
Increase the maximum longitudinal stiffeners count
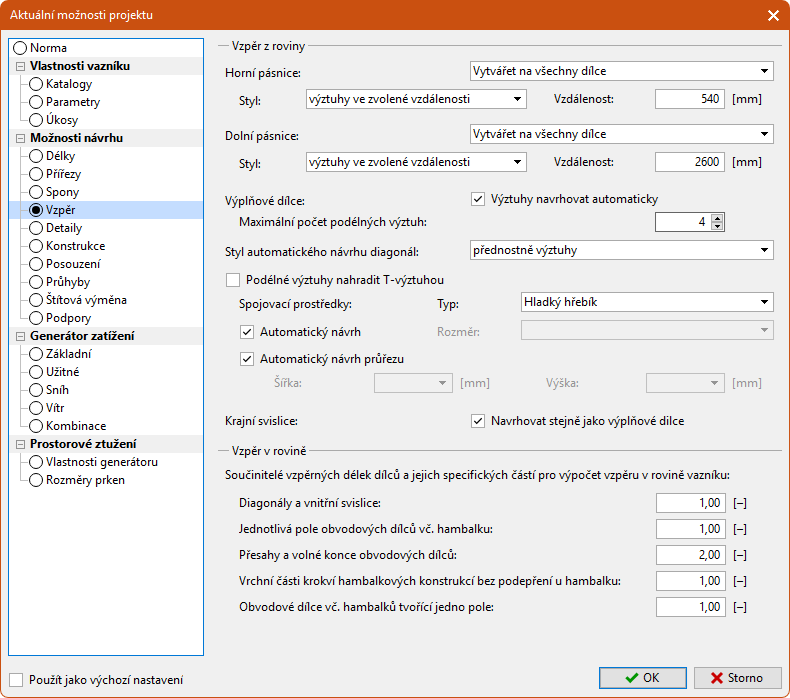(x=717, y=217)
